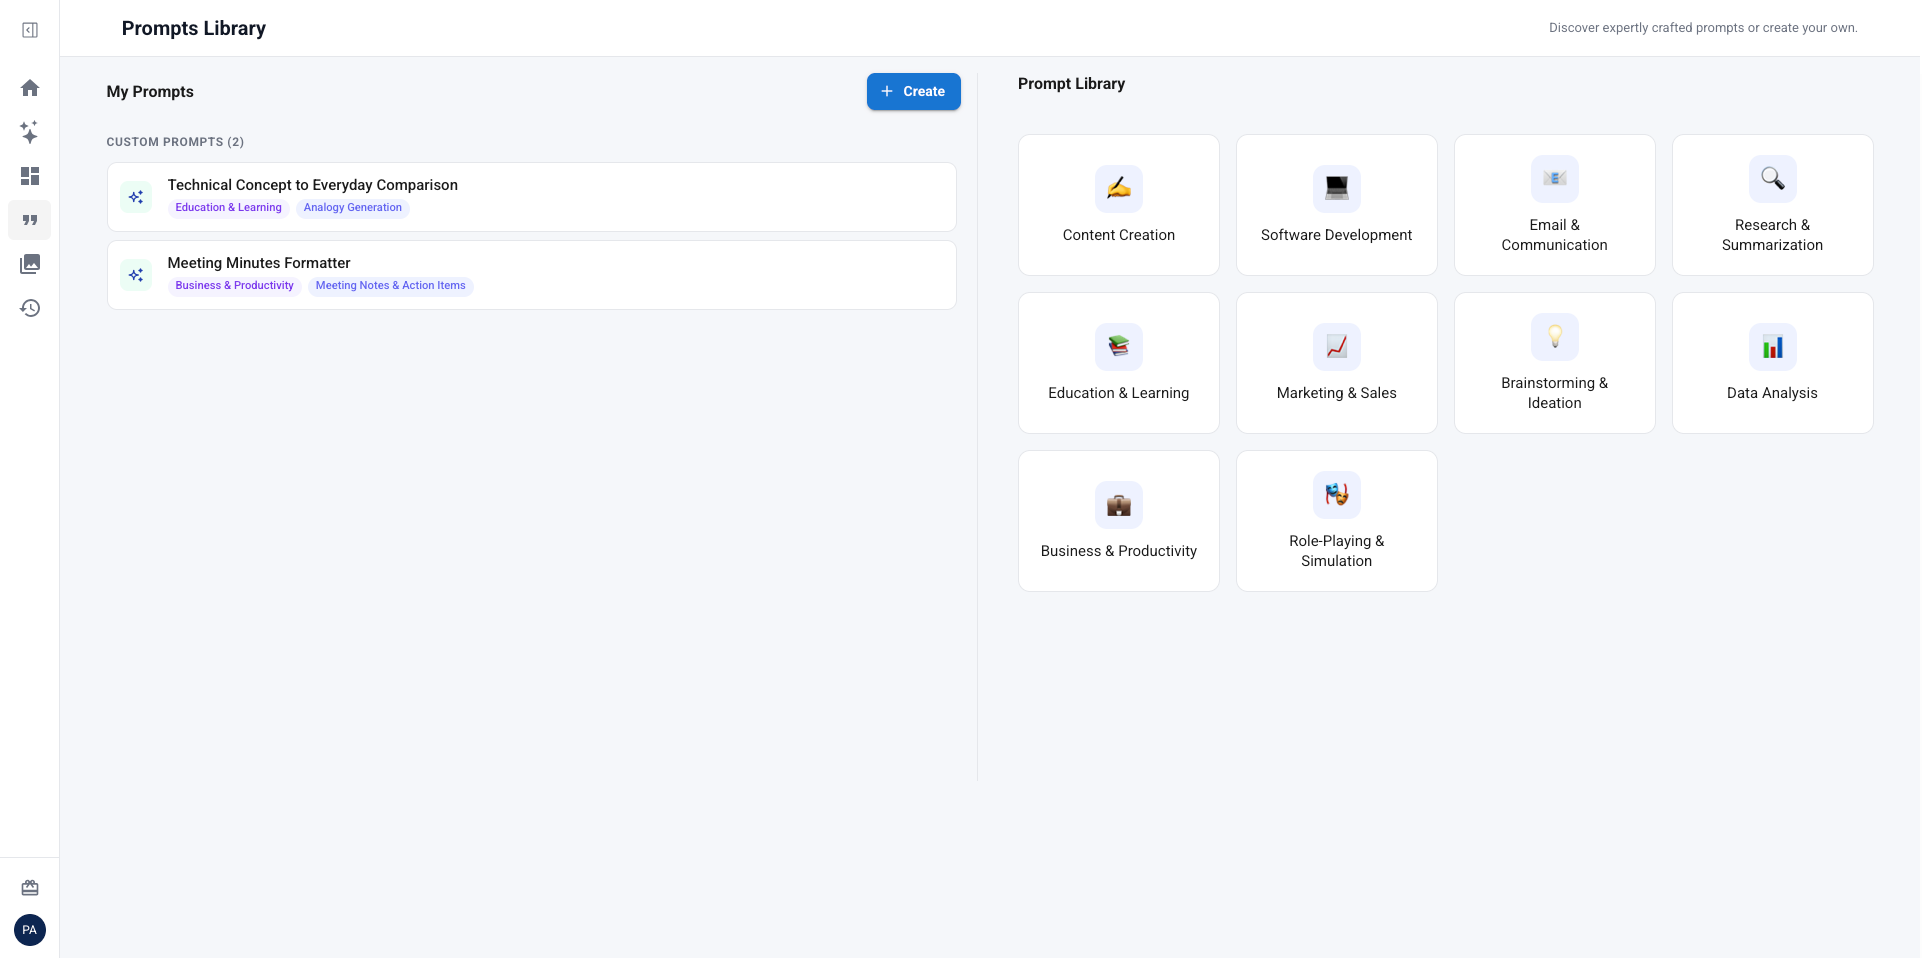
Task: Click the Education & Learning books icon
Action: (x=1119, y=346)
